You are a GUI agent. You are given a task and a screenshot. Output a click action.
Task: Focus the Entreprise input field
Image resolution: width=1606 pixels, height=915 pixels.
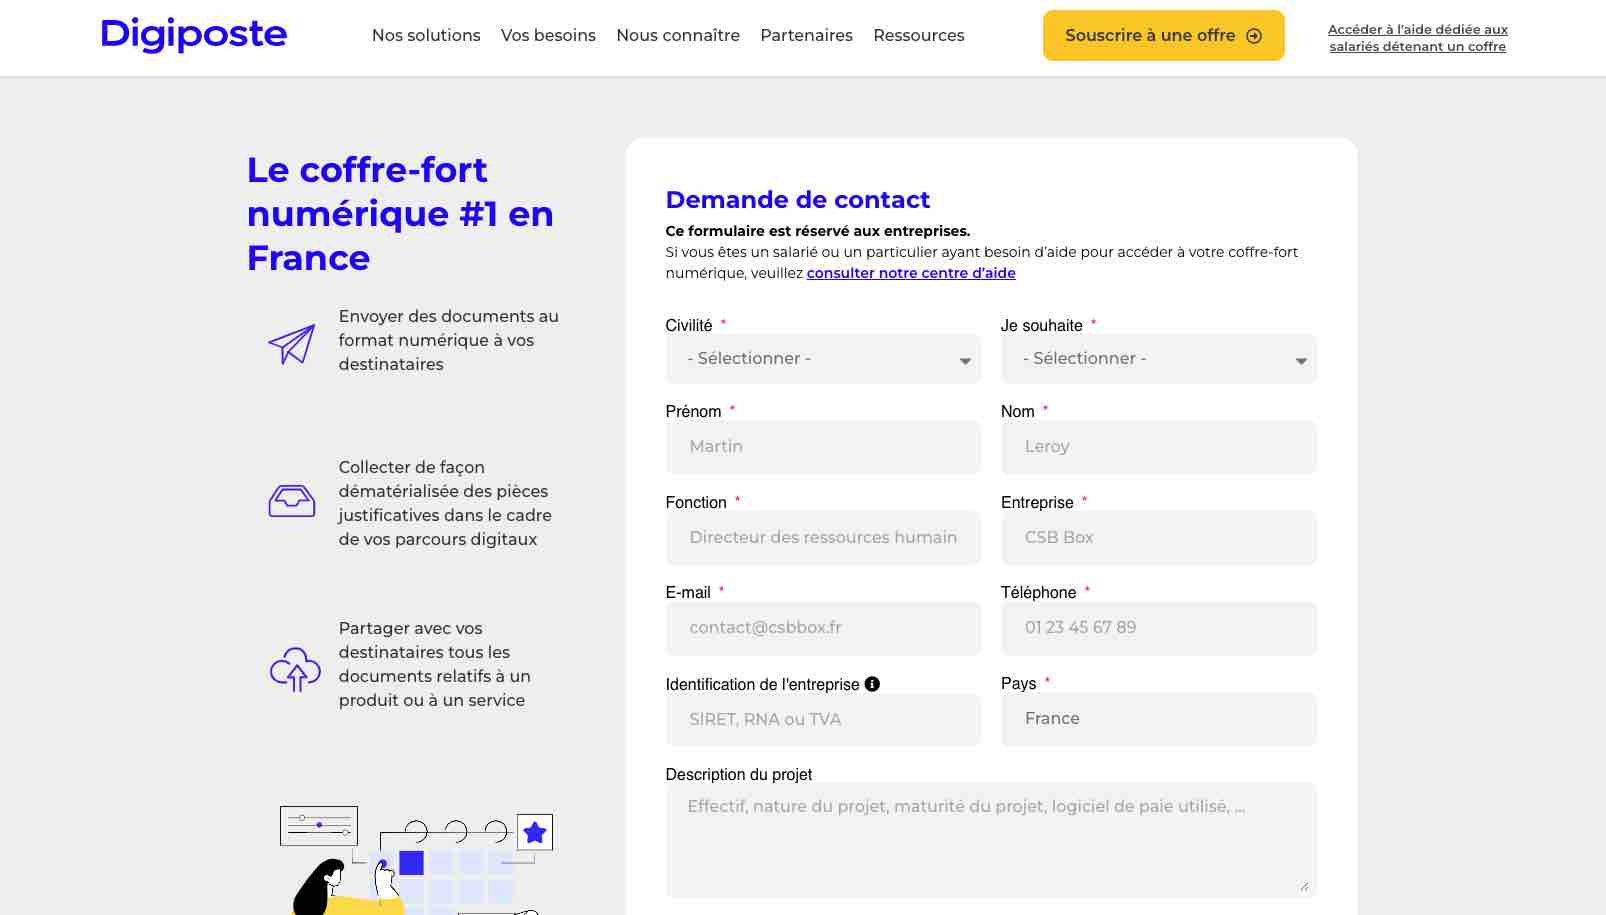coord(1159,538)
